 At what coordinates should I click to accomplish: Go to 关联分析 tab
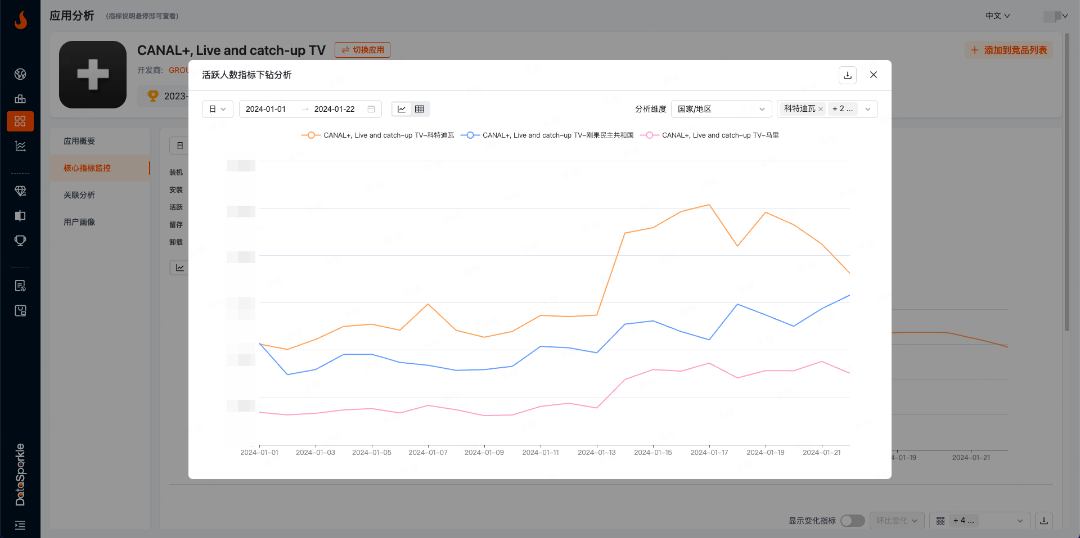(80, 195)
